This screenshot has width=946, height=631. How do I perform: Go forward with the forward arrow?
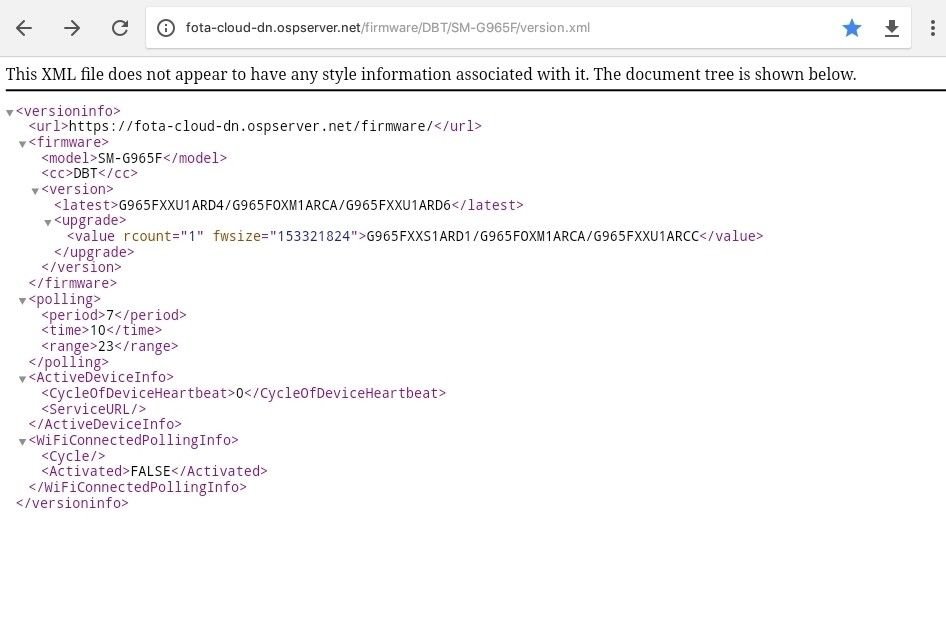point(72,28)
